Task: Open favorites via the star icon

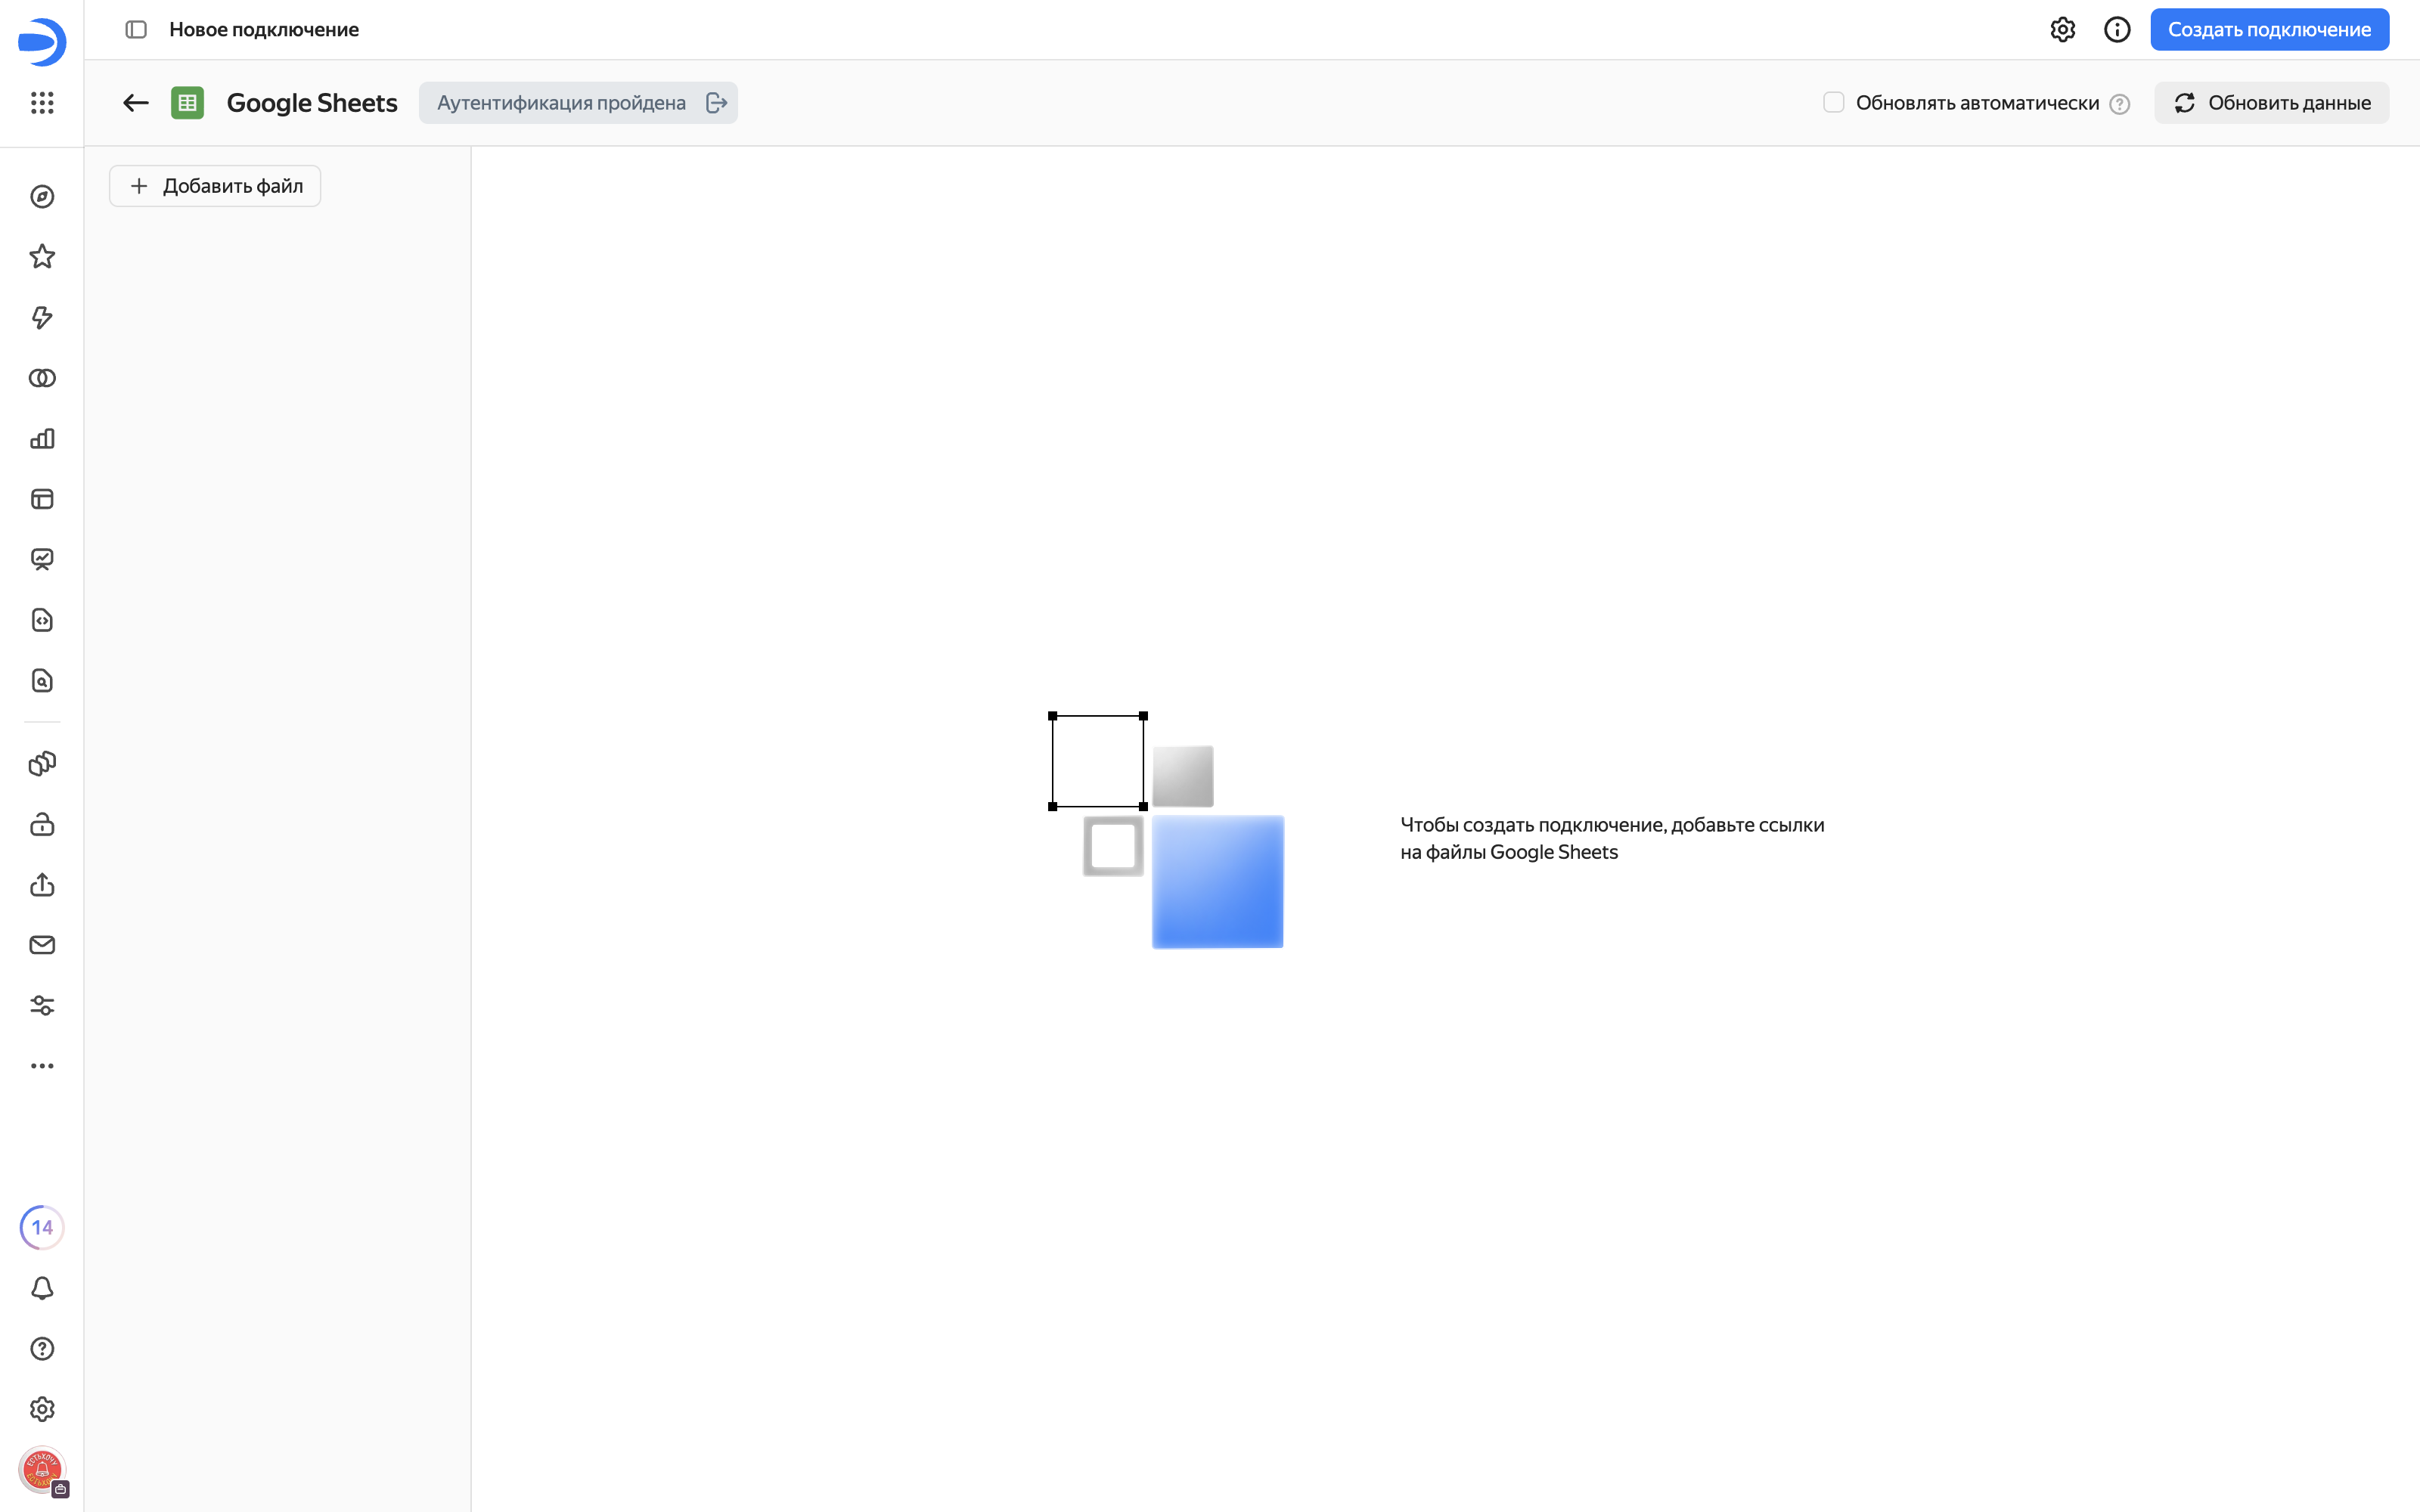Action: [42, 257]
